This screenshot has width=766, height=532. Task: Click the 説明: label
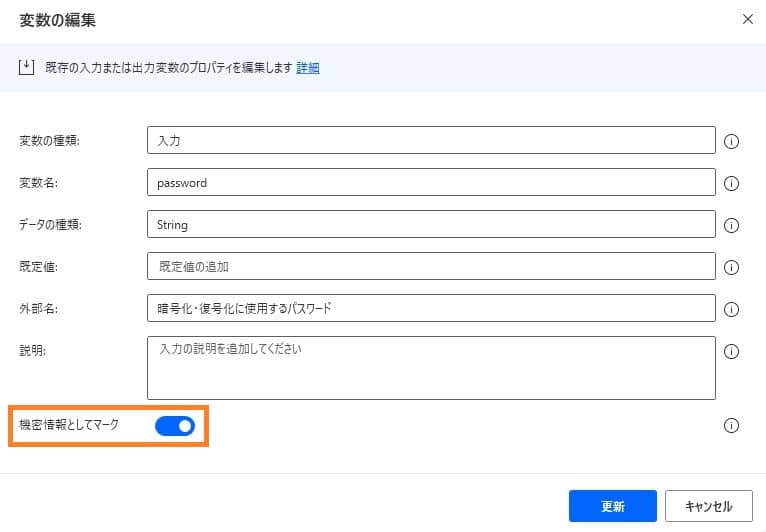32,351
